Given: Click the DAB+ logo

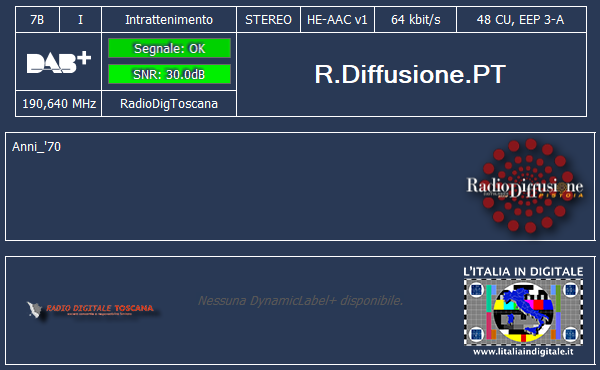Looking at the screenshot, I should 59,62.
